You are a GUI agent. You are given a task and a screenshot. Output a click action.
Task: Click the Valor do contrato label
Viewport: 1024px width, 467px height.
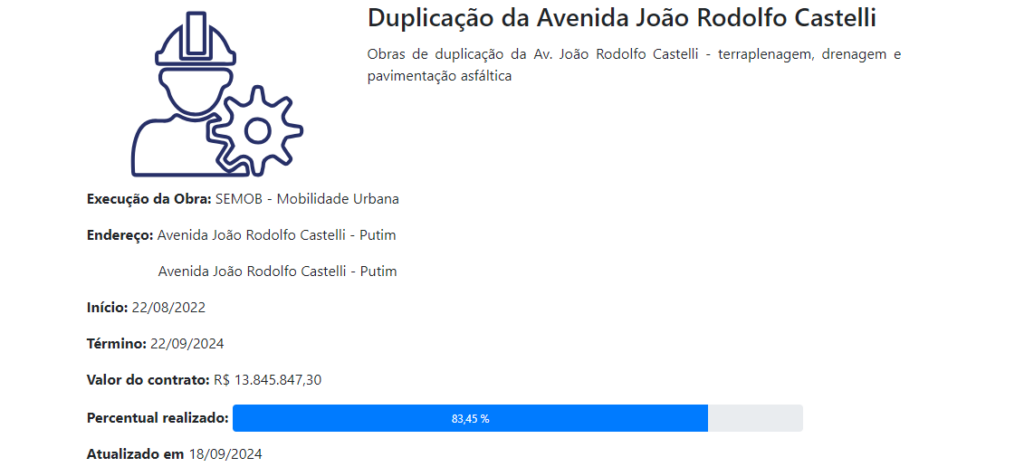point(148,380)
